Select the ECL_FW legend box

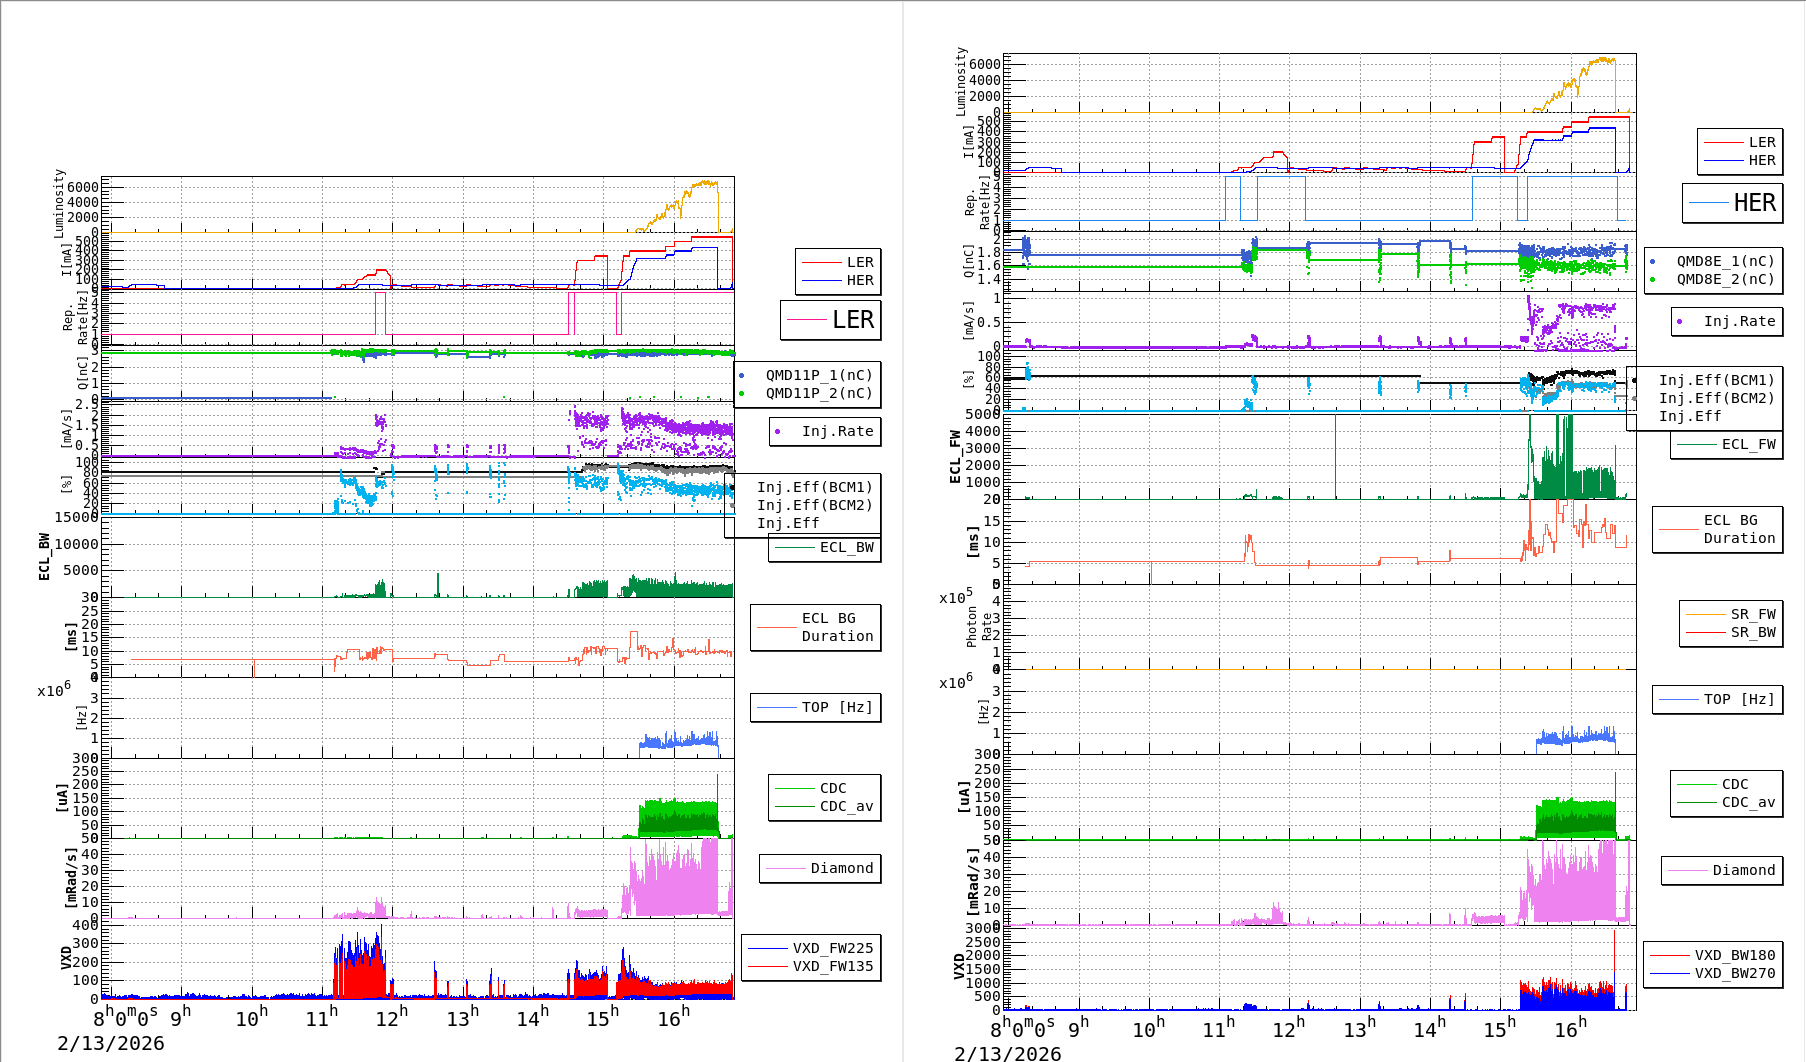point(1727,444)
